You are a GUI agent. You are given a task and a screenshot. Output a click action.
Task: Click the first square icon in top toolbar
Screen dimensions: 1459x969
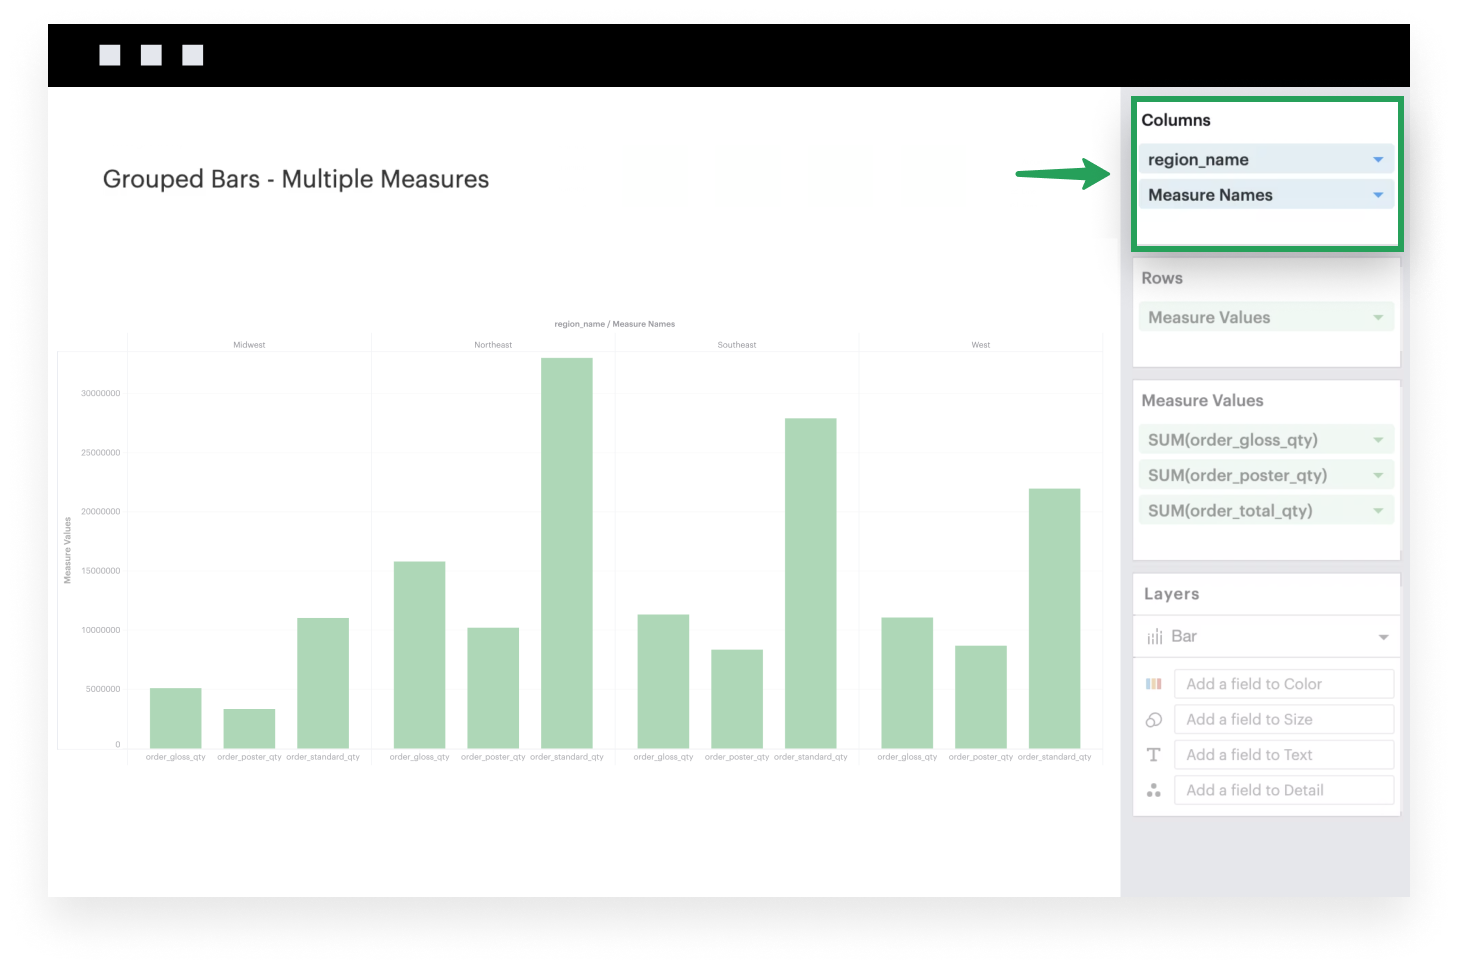110,54
